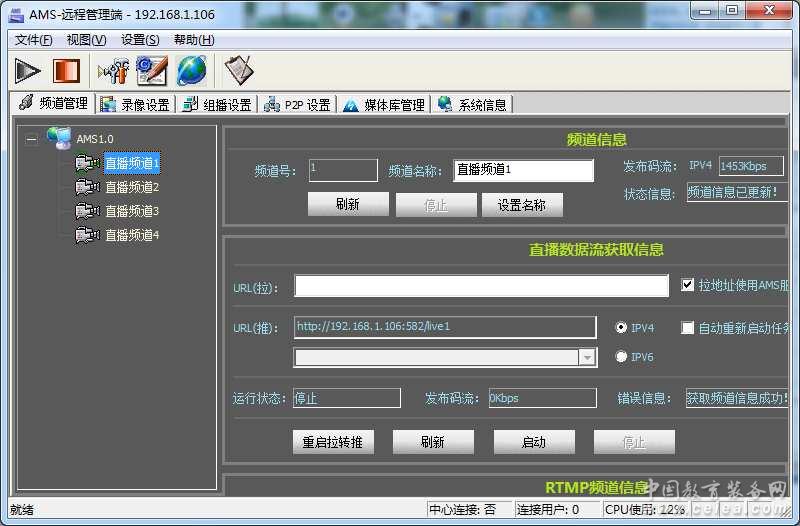Image resolution: width=800 pixels, height=526 pixels.
Task: Click the globe network toolbar icon
Action: (x=192, y=71)
